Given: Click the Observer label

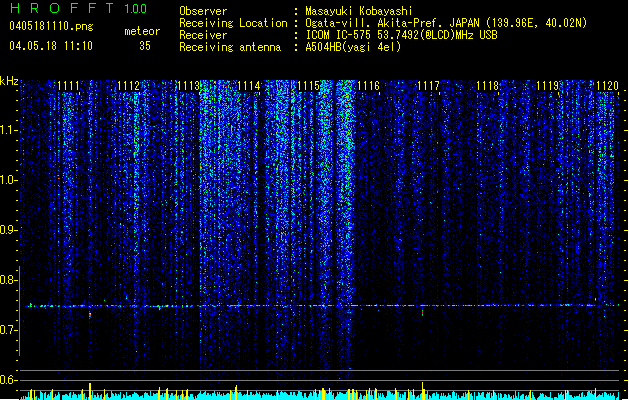Looking at the screenshot, I should tap(203, 11).
